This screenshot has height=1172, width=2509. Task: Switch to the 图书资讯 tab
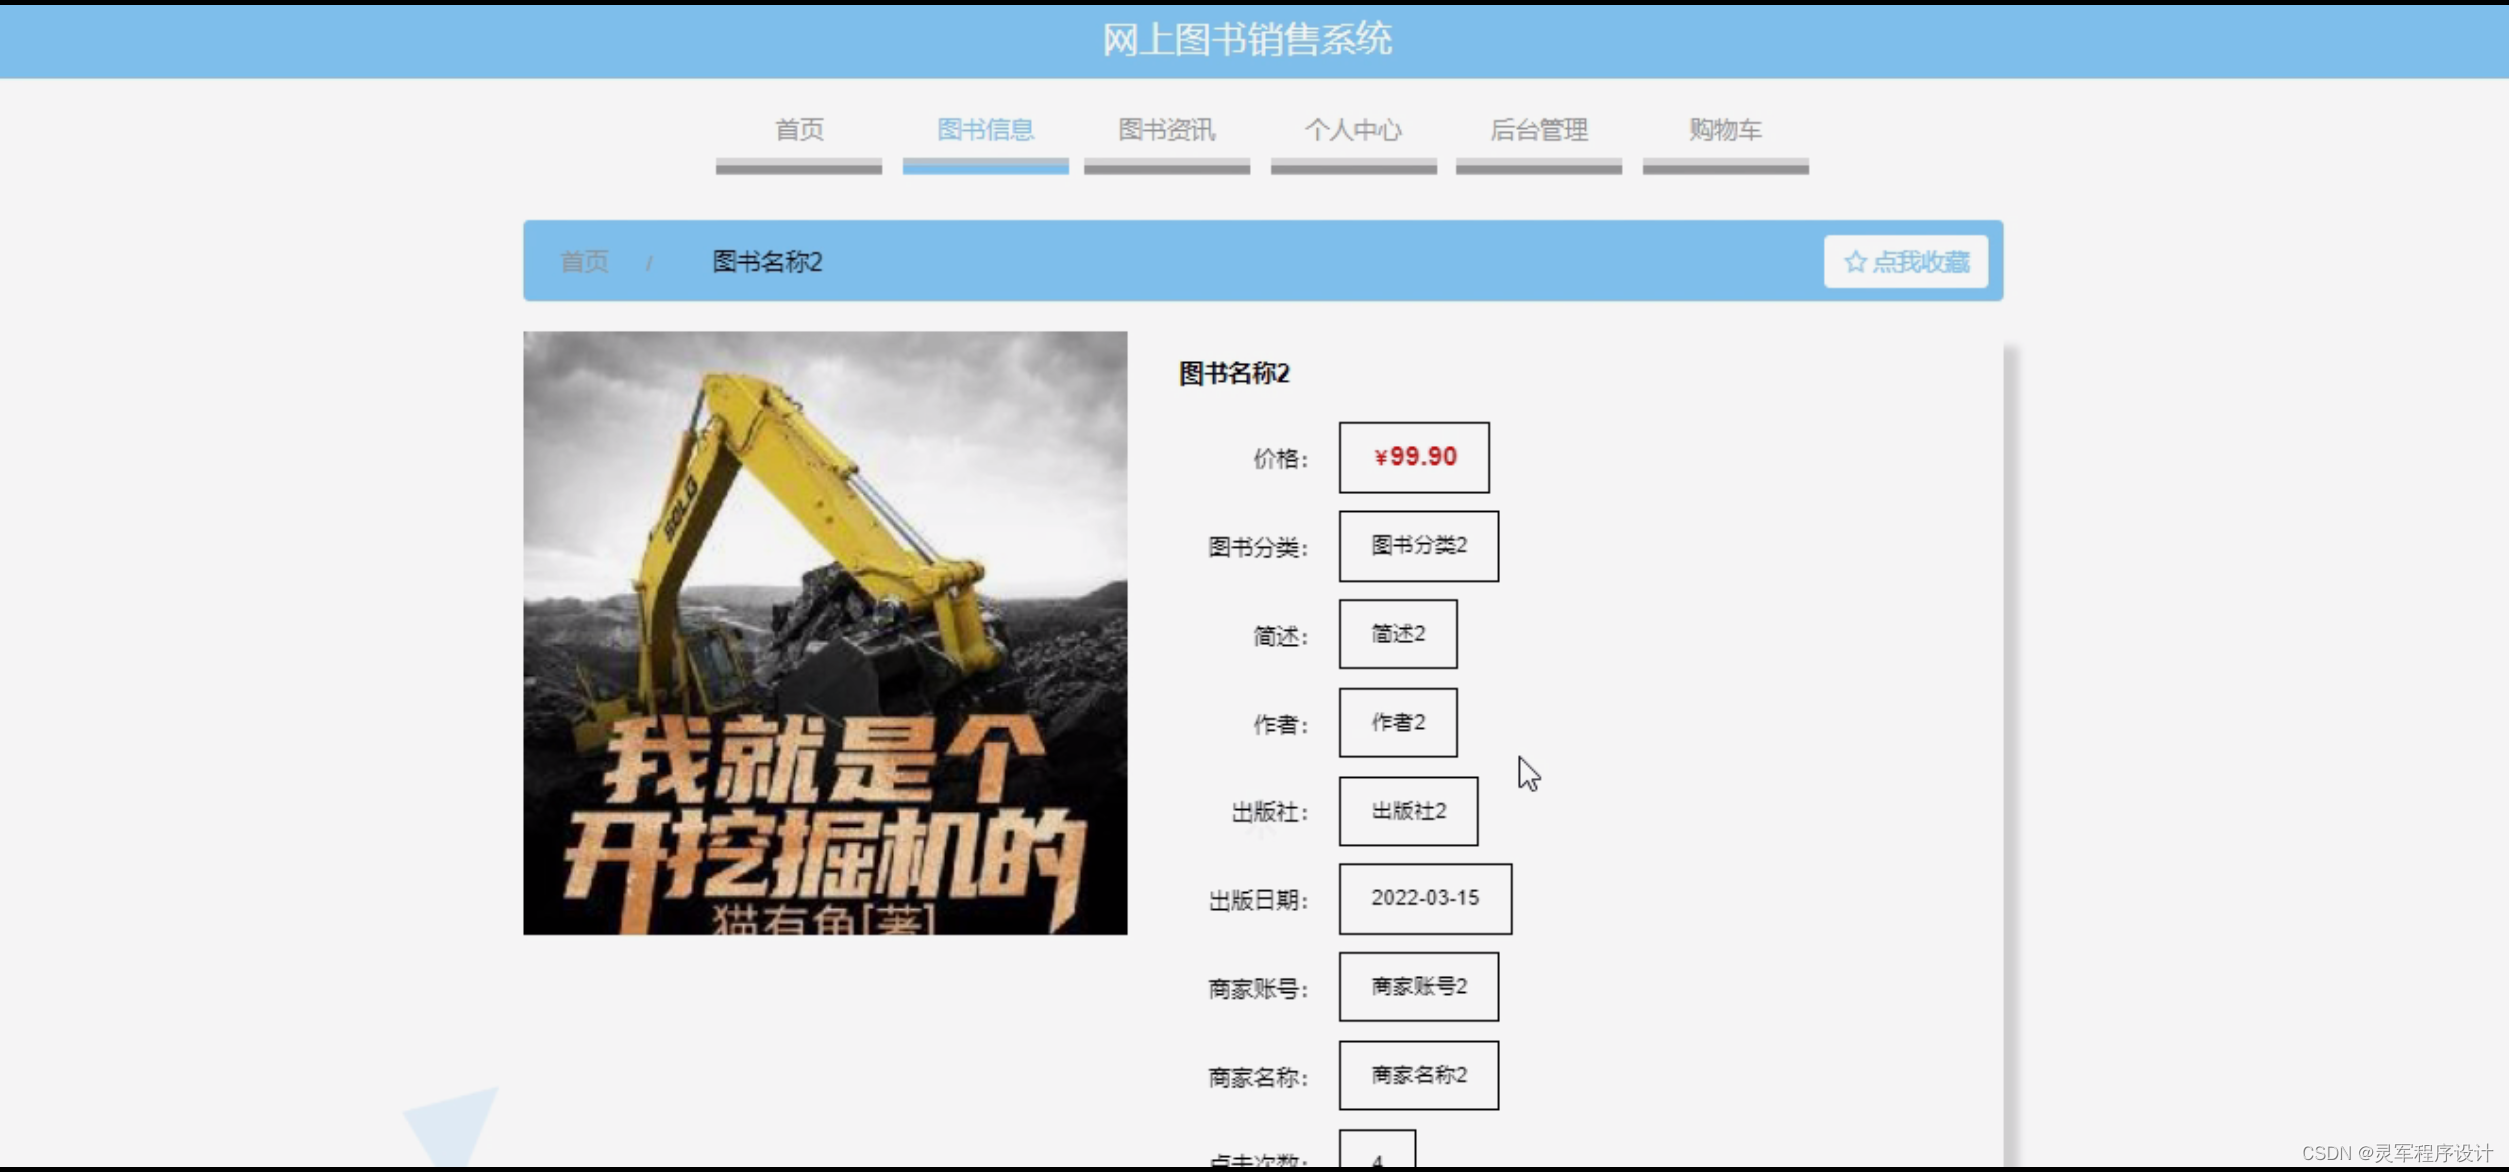(x=1166, y=130)
